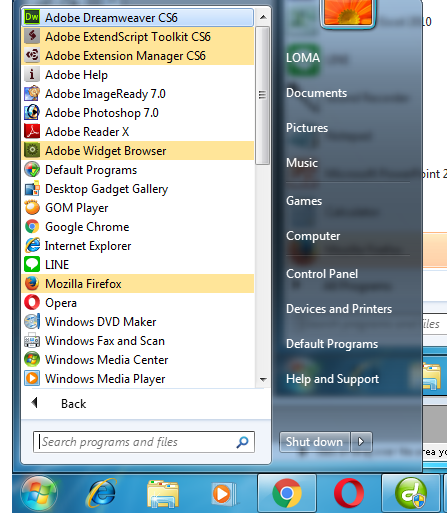Click the Adobe Widget Browser icon
447x513 pixels.
point(32,150)
